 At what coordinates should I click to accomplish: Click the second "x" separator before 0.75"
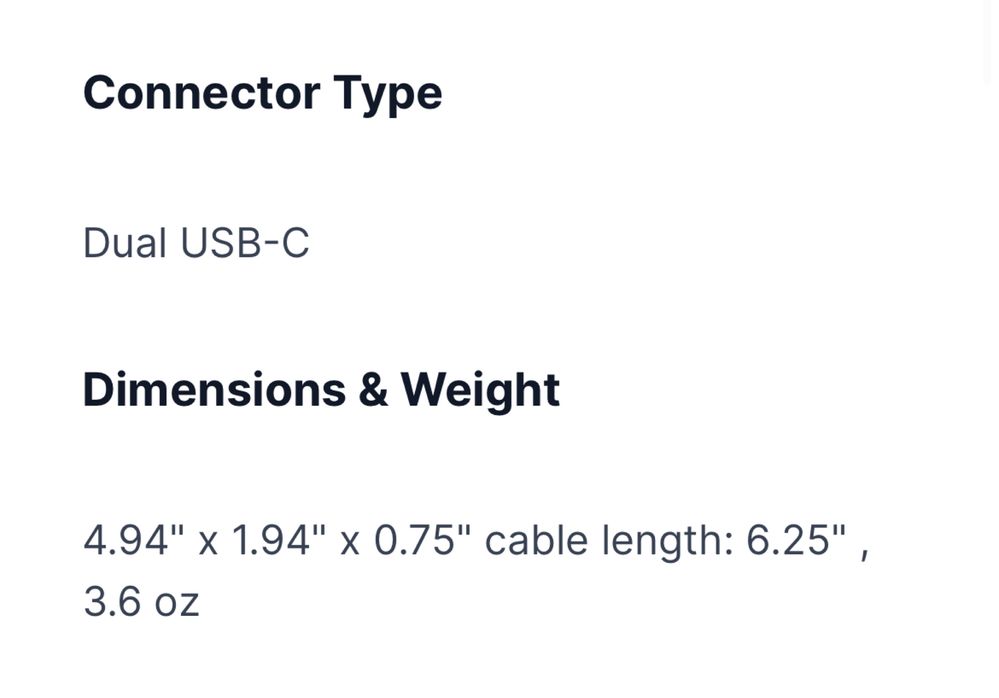[350, 544]
